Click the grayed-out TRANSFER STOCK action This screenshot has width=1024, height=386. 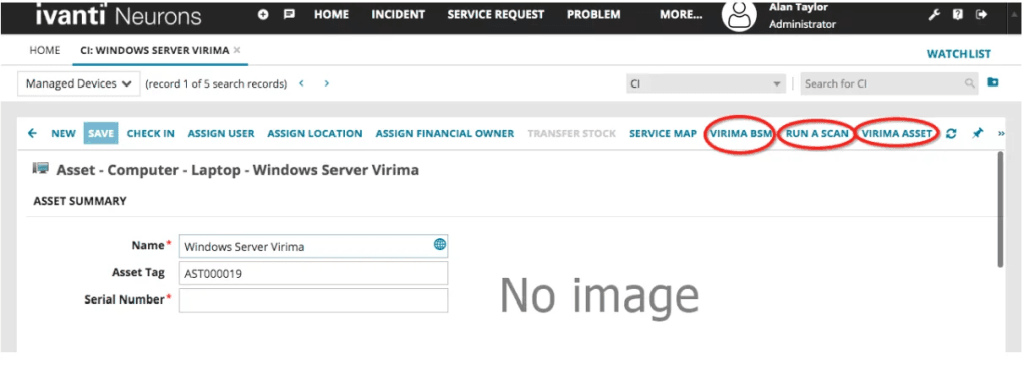[571, 133]
